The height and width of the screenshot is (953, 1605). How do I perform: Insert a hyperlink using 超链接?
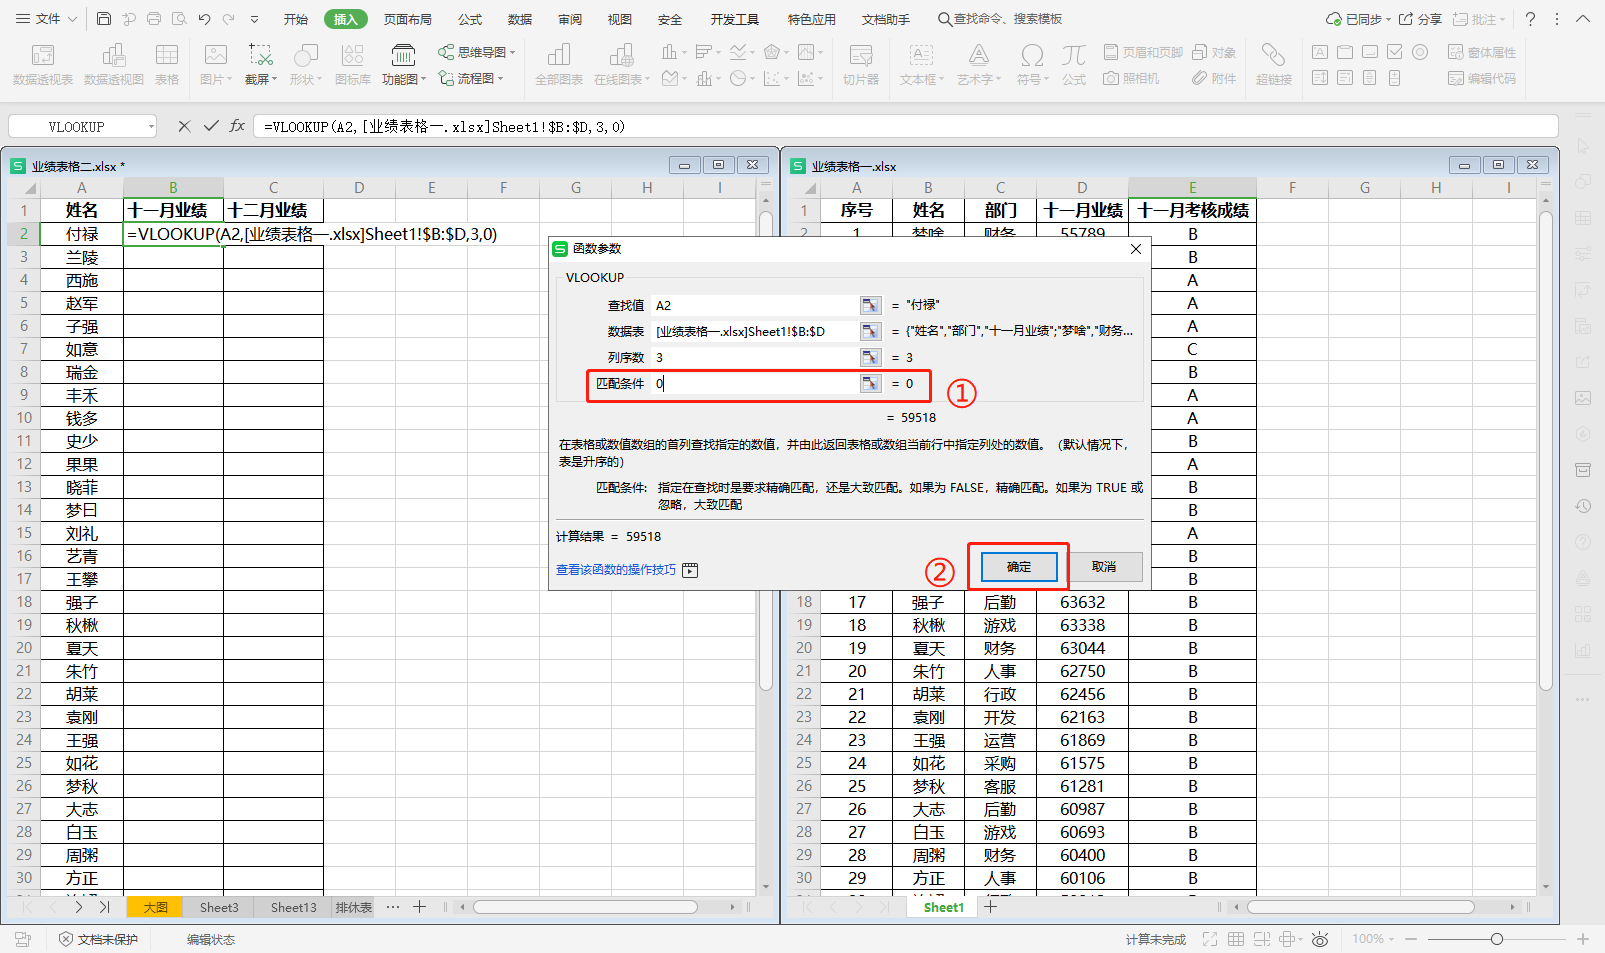point(1274,63)
